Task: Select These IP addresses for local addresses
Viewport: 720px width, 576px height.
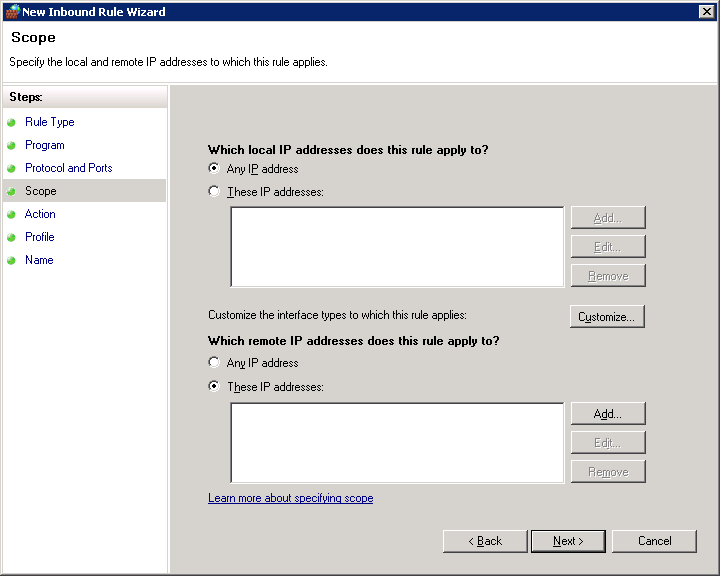Action: point(214,192)
